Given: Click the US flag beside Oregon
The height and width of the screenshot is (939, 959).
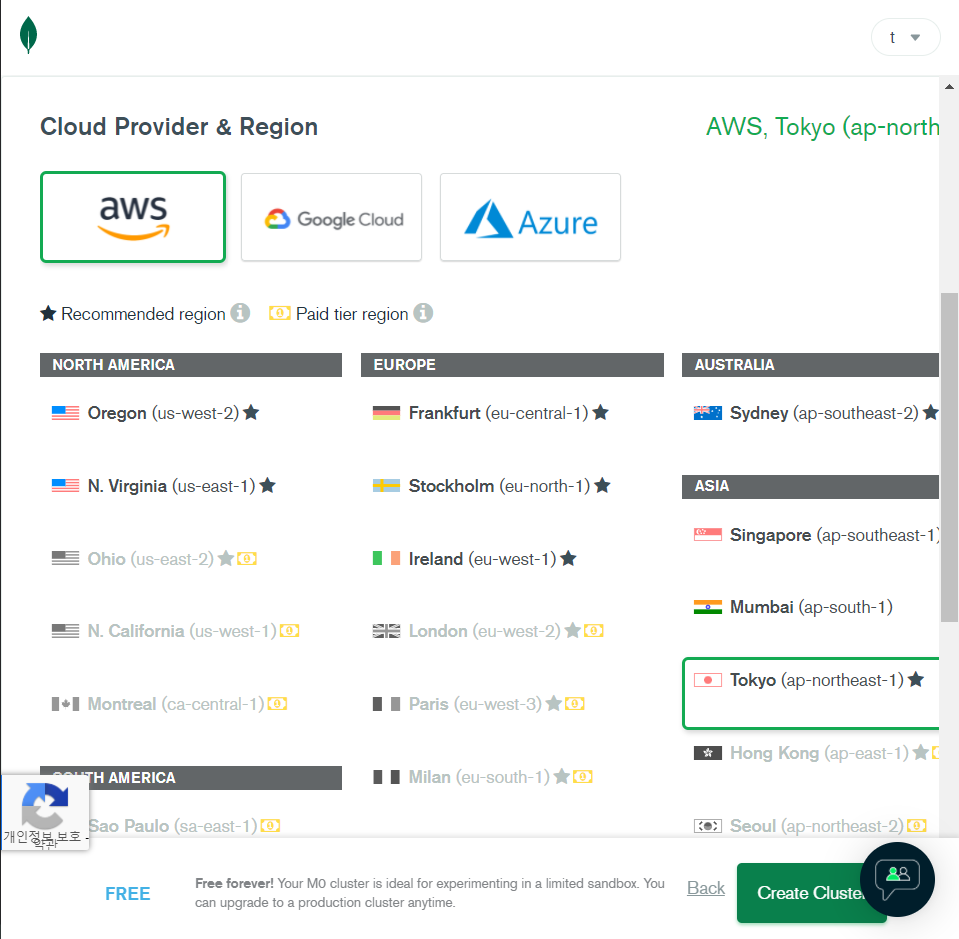Looking at the screenshot, I should (x=65, y=413).
